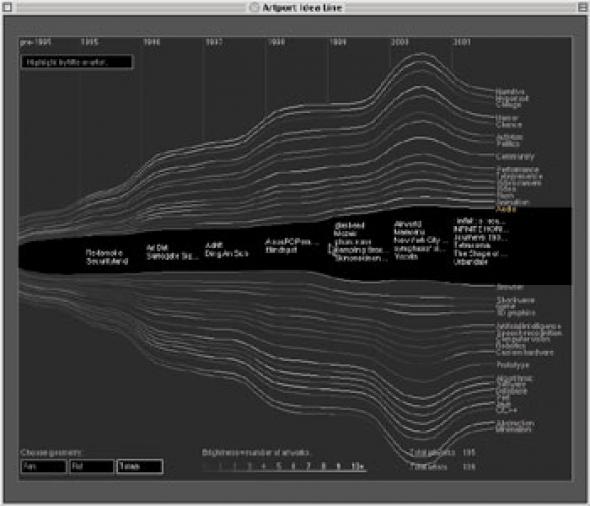Select the Custom hardware thread label
This screenshot has height=506, width=590.
(525, 353)
